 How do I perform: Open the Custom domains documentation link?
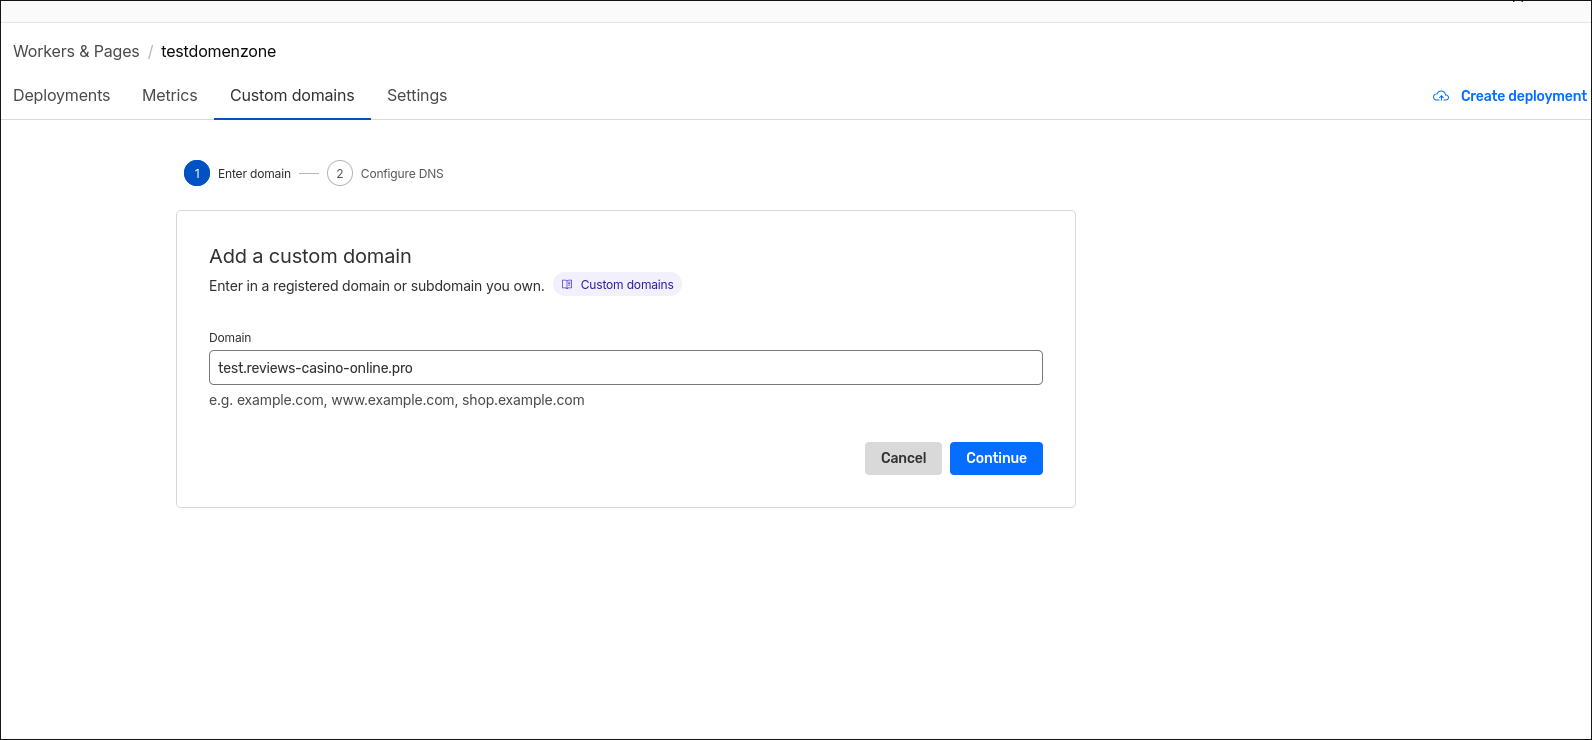[x=627, y=285]
